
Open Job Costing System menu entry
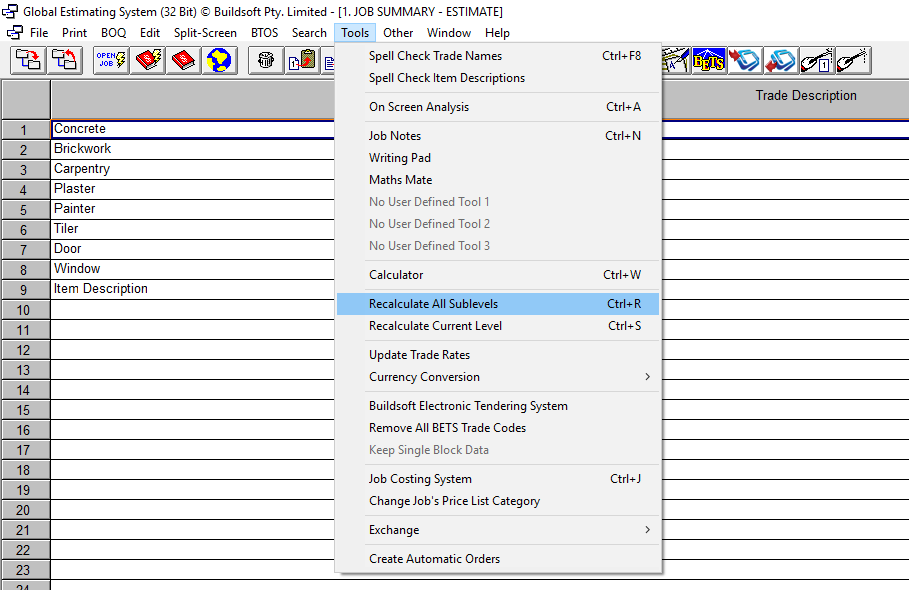tap(420, 479)
